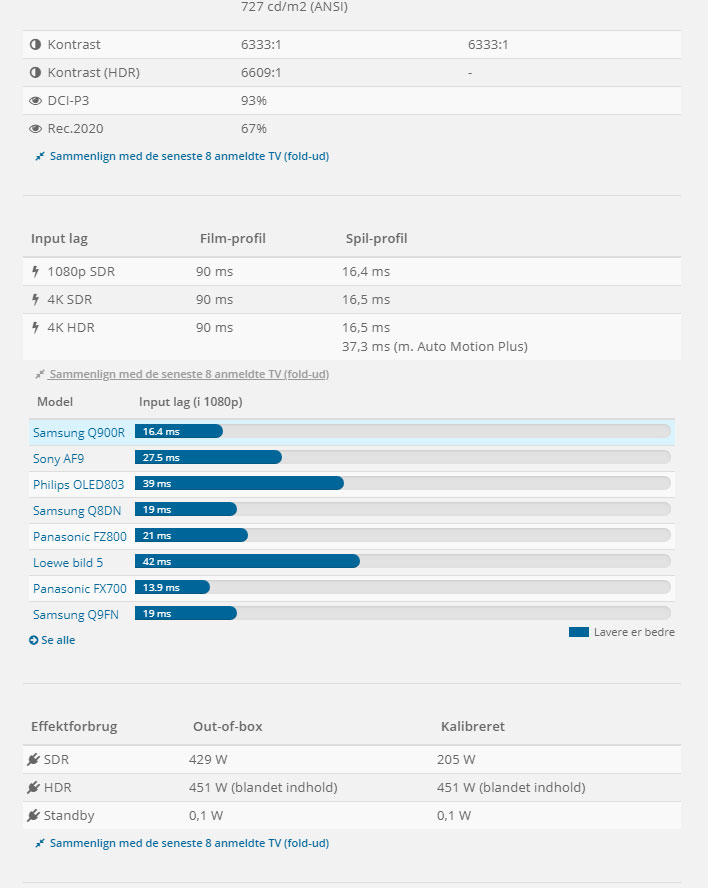Viewport: 708px width, 888px height.
Task: Click the plug icon next to Standby
Action: point(34,816)
